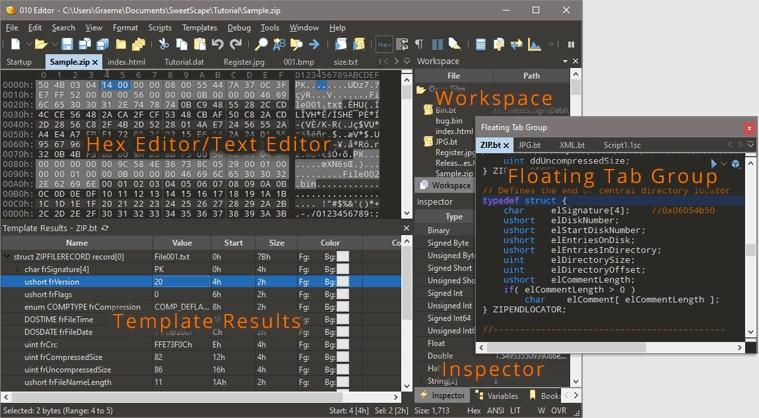
Task: Click the Run Template play icon in ZIP.bt
Action: (714, 164)
